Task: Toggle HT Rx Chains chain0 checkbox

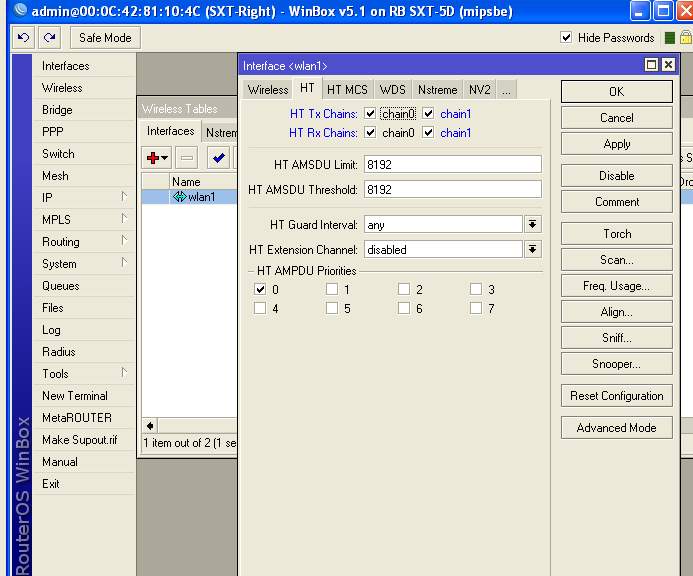Action: (370, 133)
